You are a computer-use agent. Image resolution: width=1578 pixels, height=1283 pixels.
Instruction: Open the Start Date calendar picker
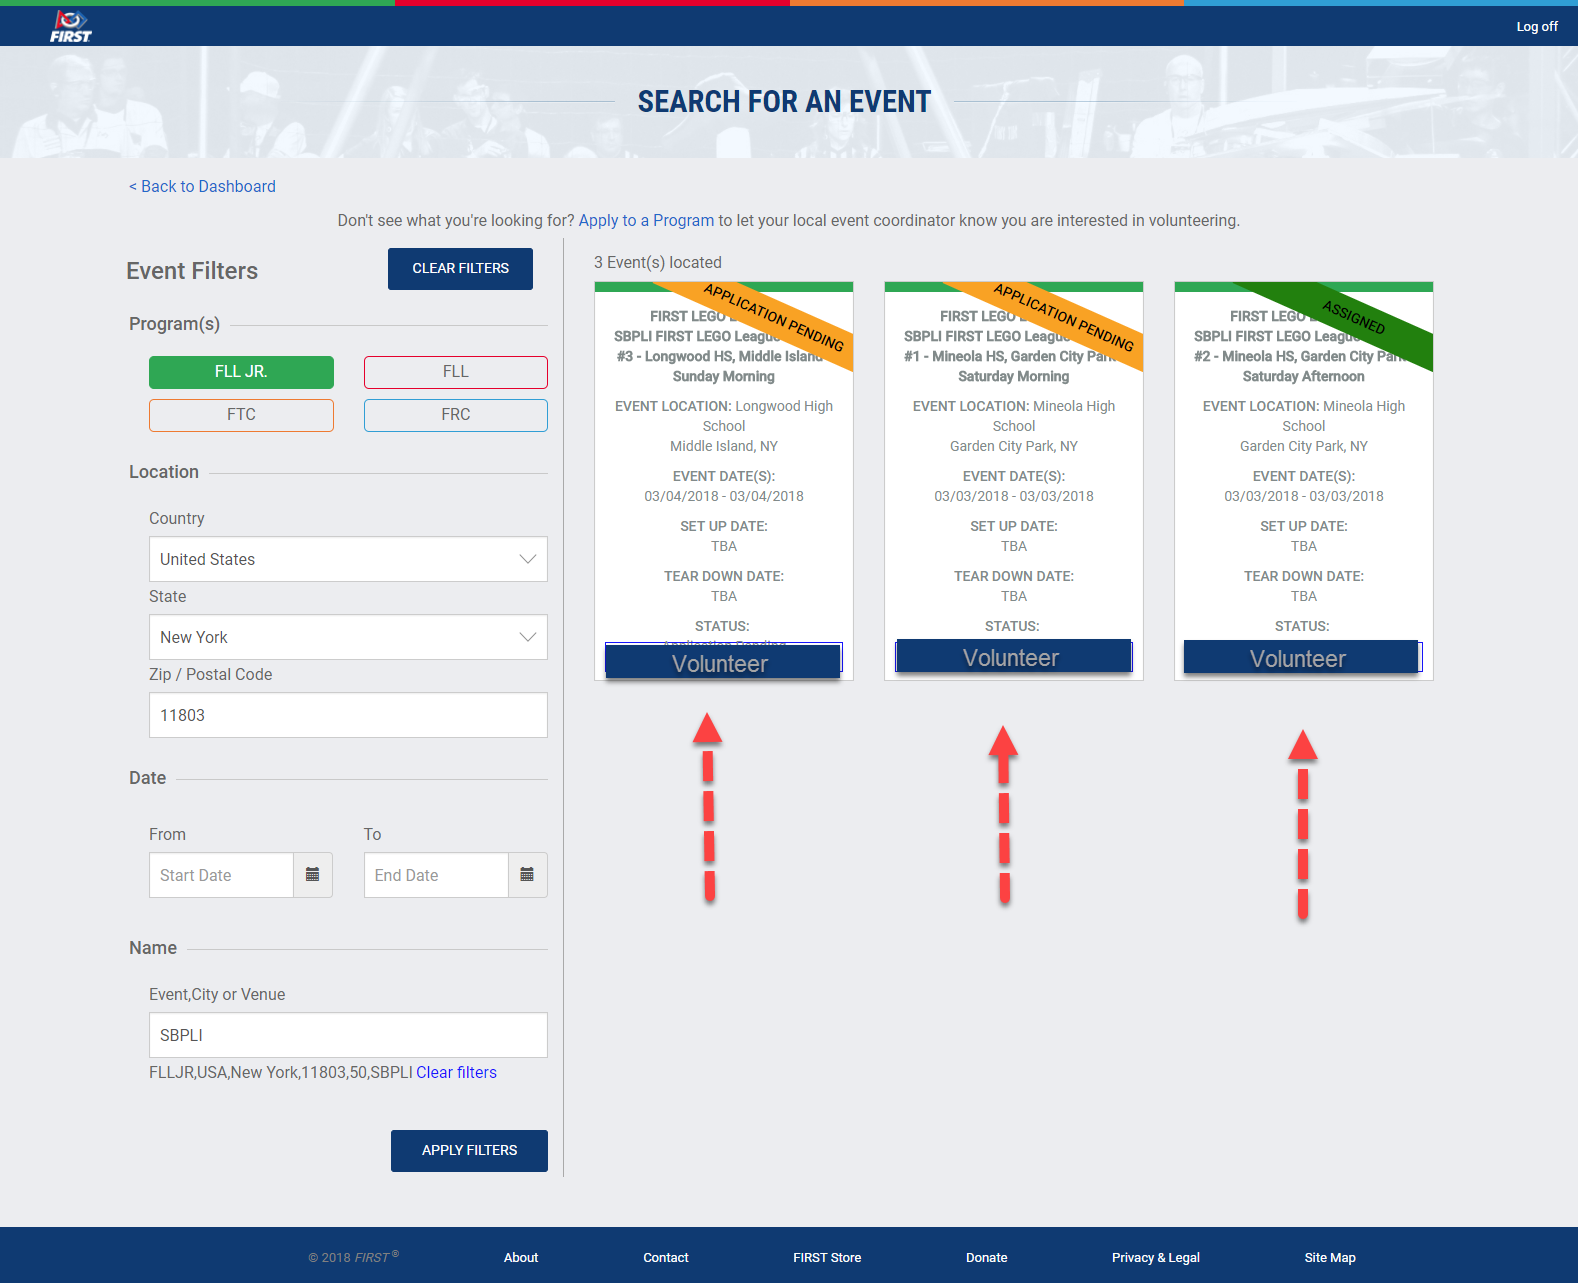pos(313,875)
